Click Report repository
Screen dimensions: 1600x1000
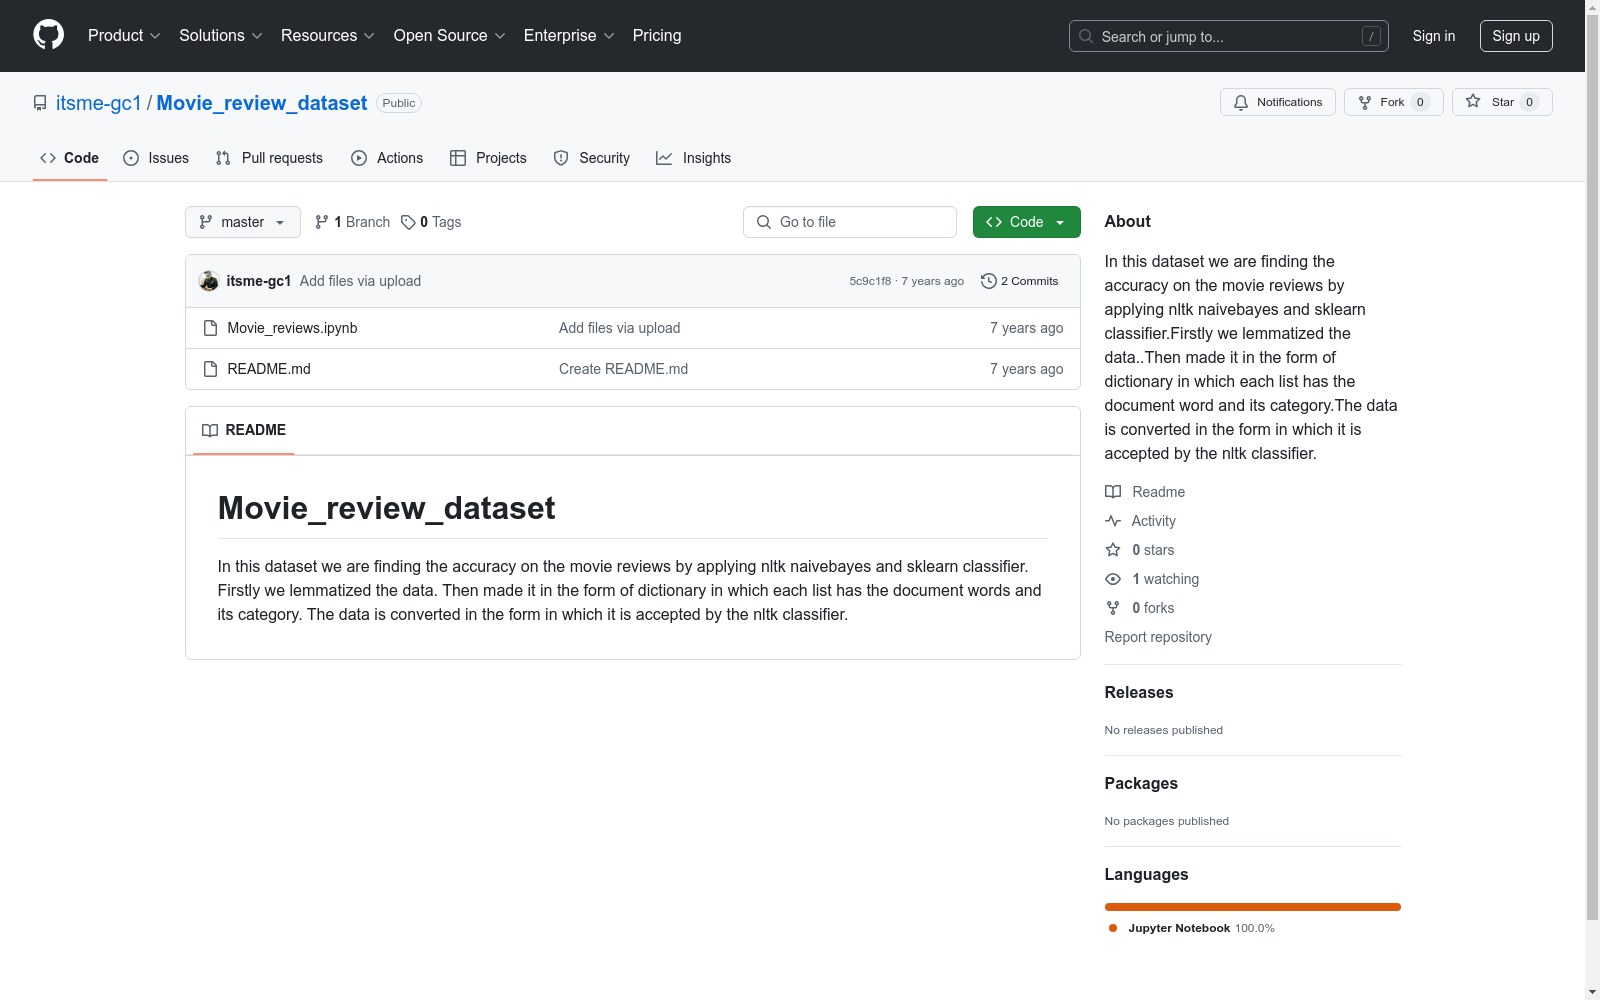point(1158,637)
